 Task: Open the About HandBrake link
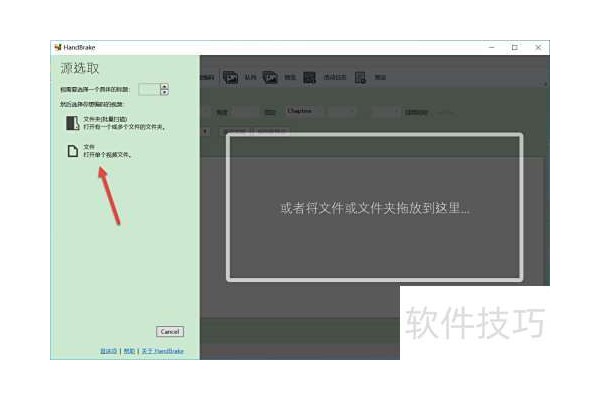pyautogui.click(x=163, y=351)
